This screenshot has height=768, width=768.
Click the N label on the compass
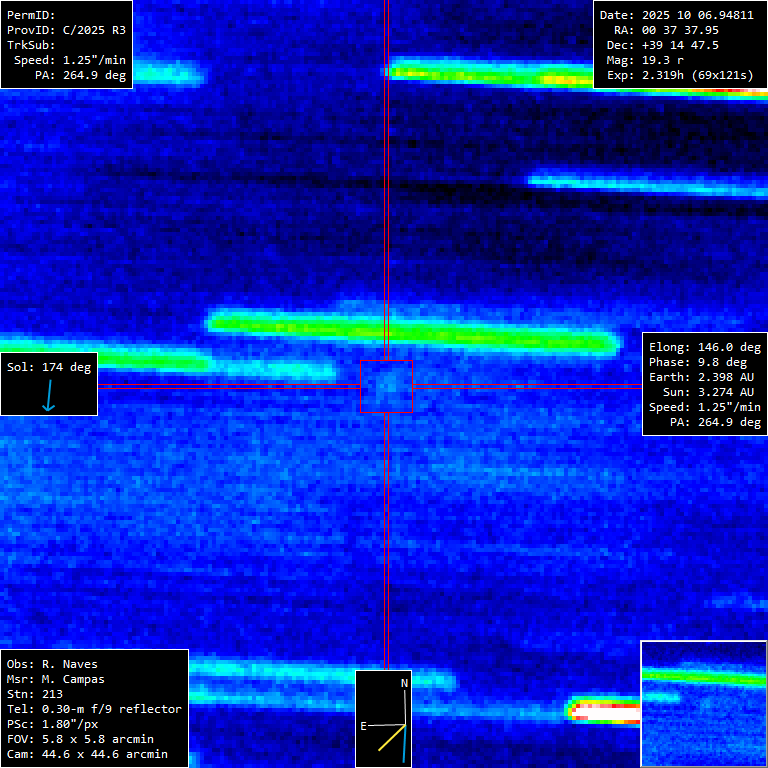tap(404, 683)
